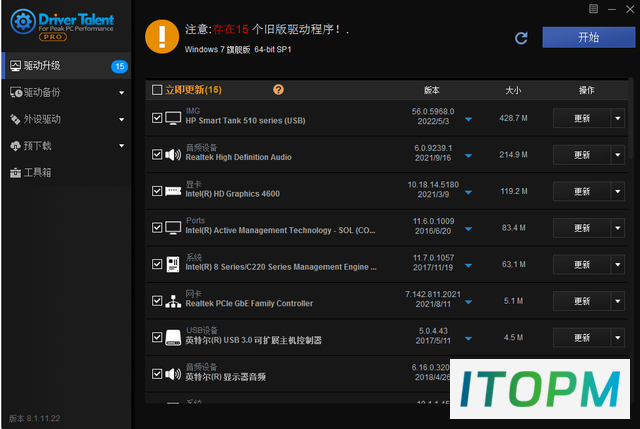Open update options arrow for HP Smart Tank row

(618, 118)
